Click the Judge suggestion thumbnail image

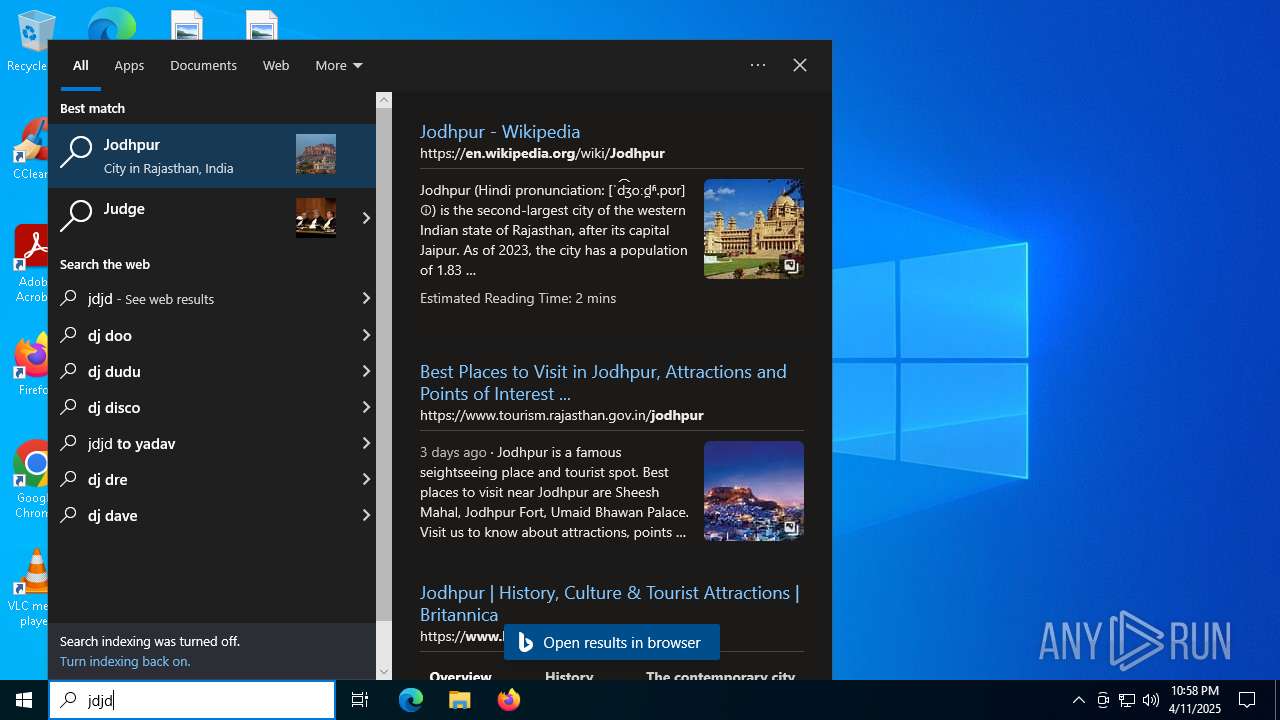pos(316,217)
